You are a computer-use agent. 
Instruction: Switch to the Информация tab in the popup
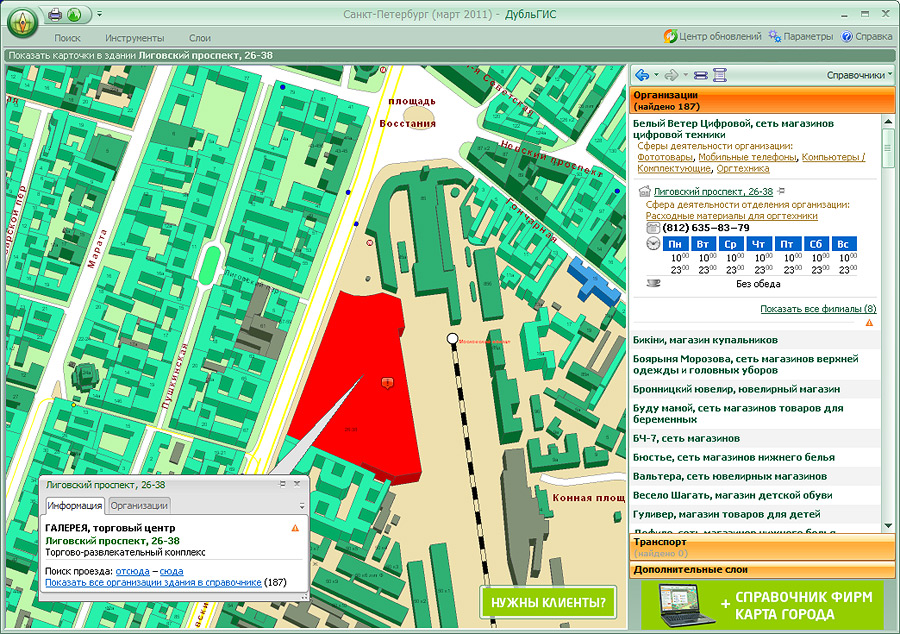point(75,505)
